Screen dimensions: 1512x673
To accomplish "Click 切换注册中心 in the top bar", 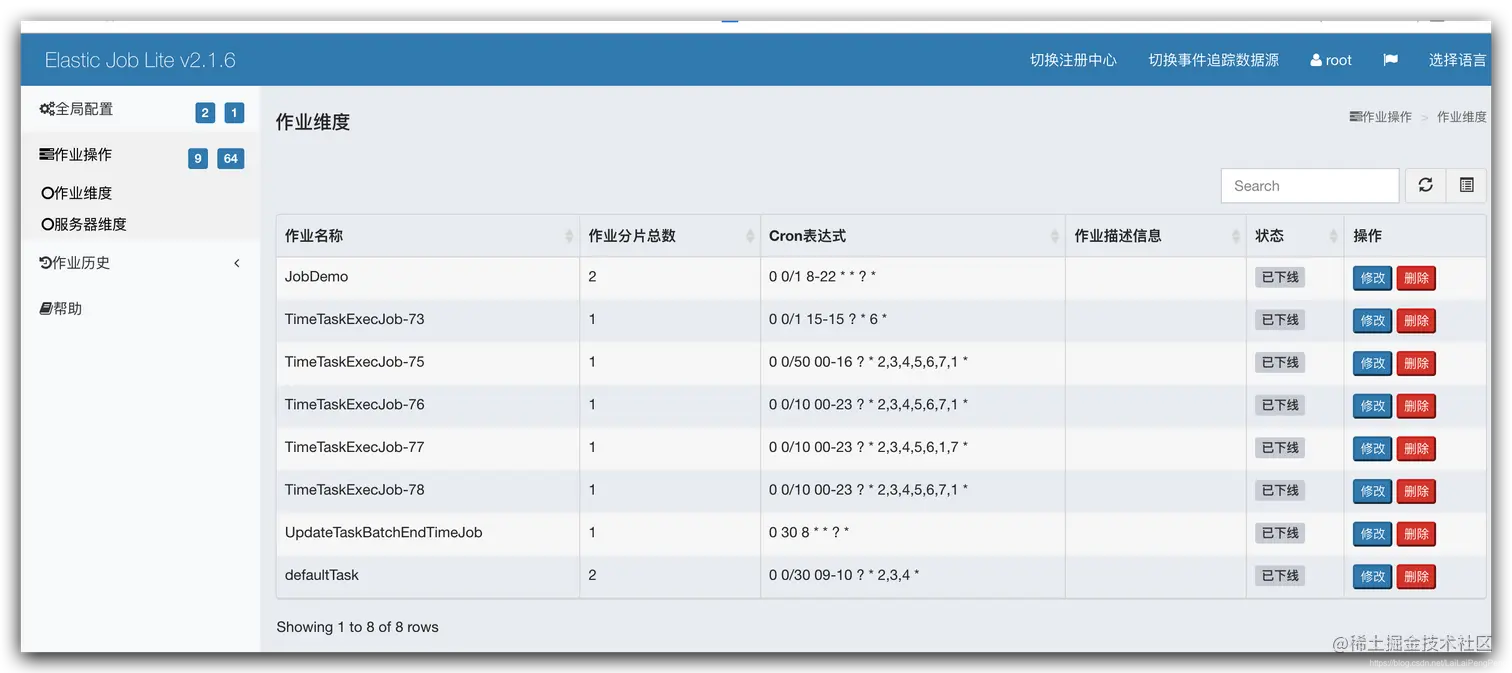I will (x=1073, y=60).
